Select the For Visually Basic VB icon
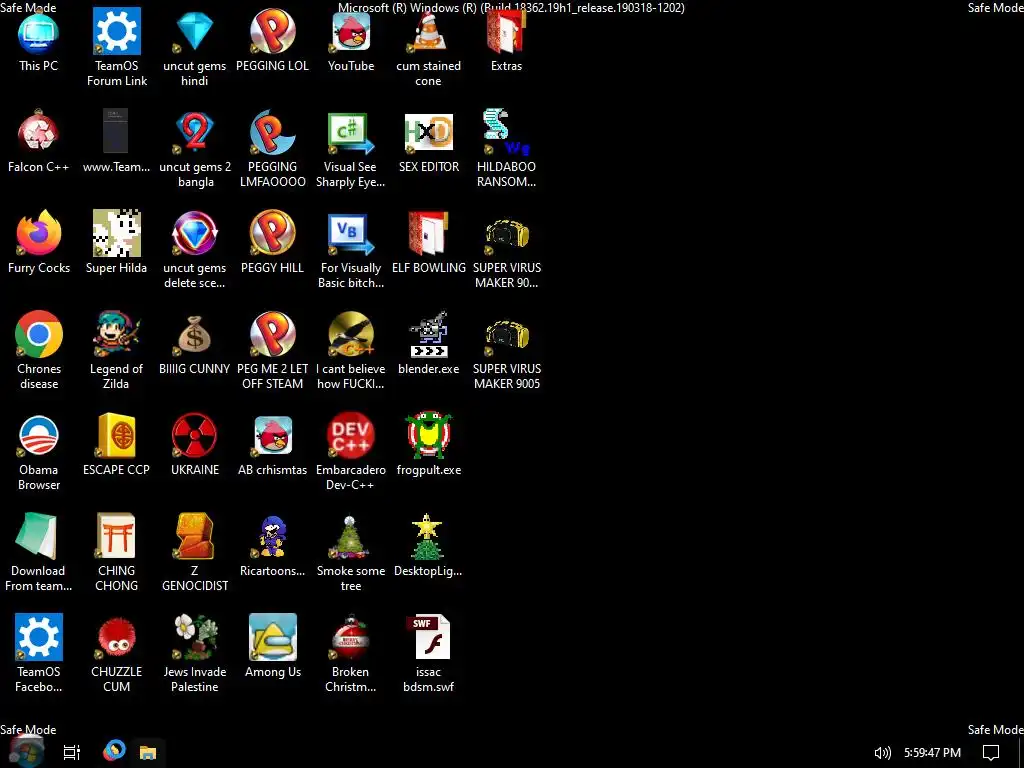 pos(351,234)
